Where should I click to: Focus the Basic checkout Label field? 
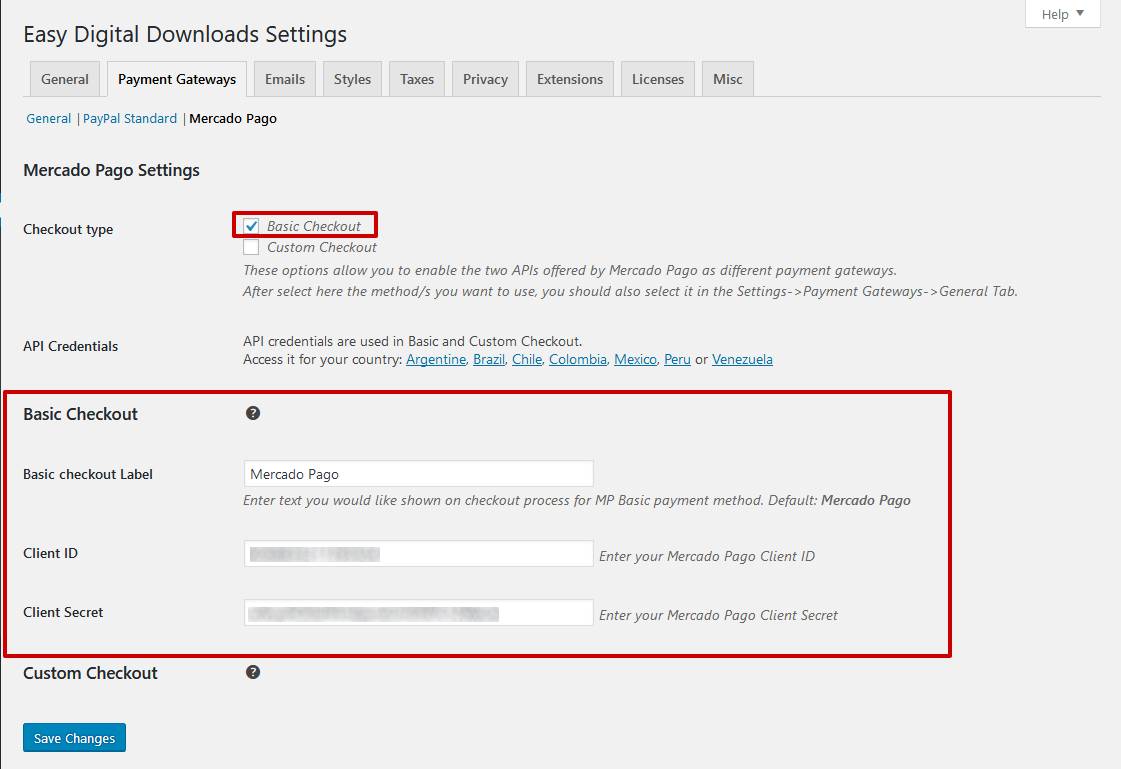coord(418,474)
